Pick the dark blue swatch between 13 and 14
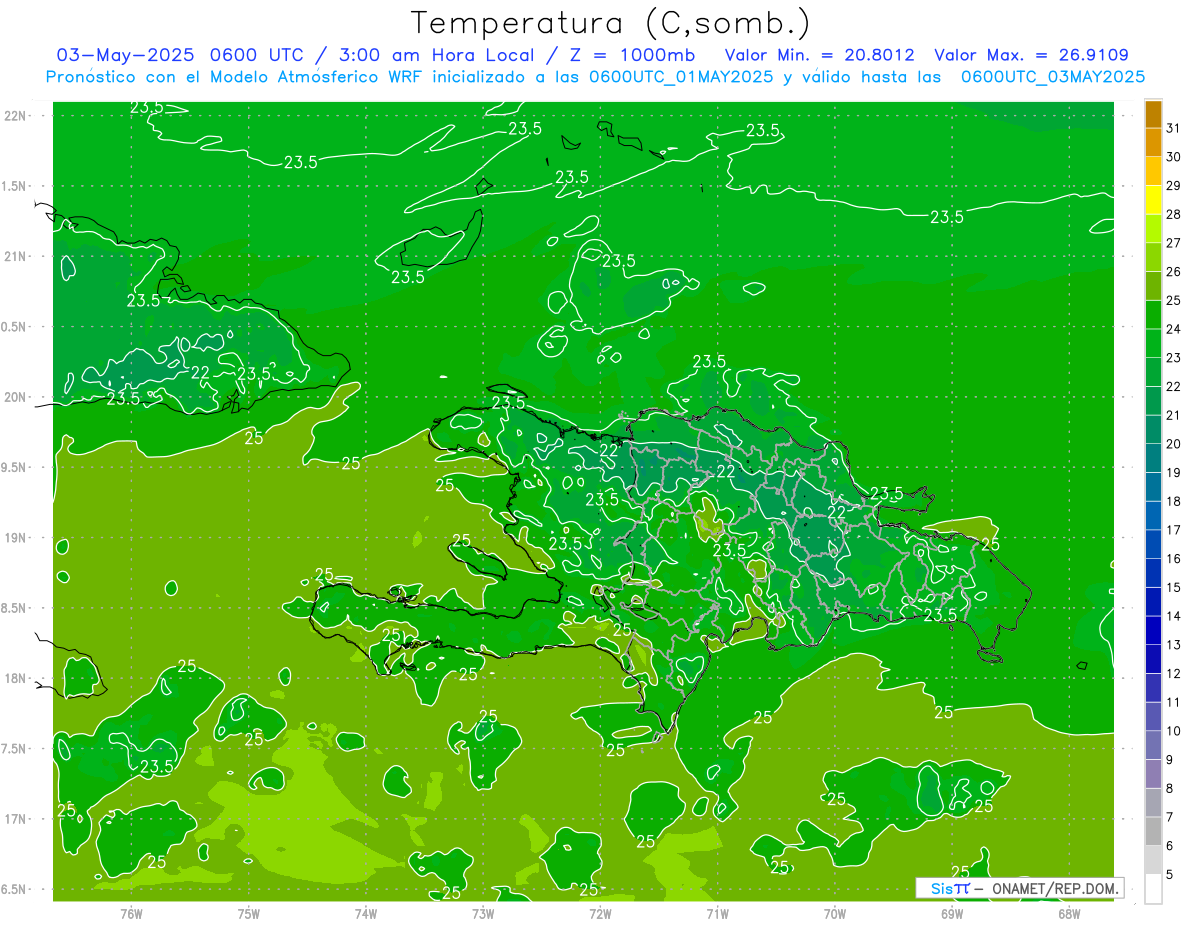 [x=1153, y=631]
